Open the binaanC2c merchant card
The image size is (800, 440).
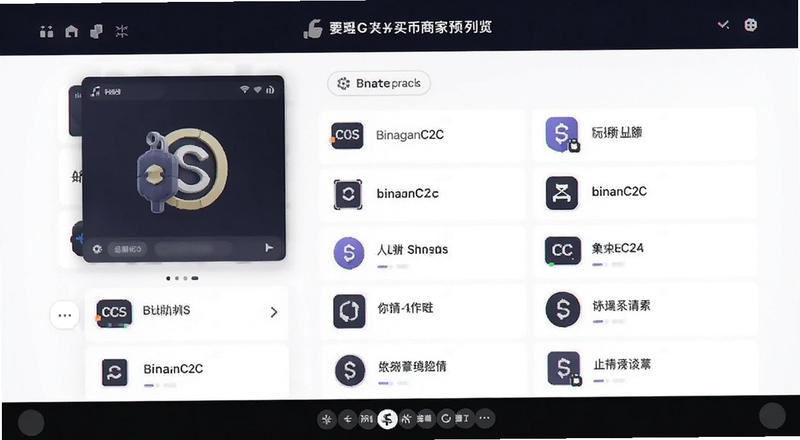pos(422,194)
